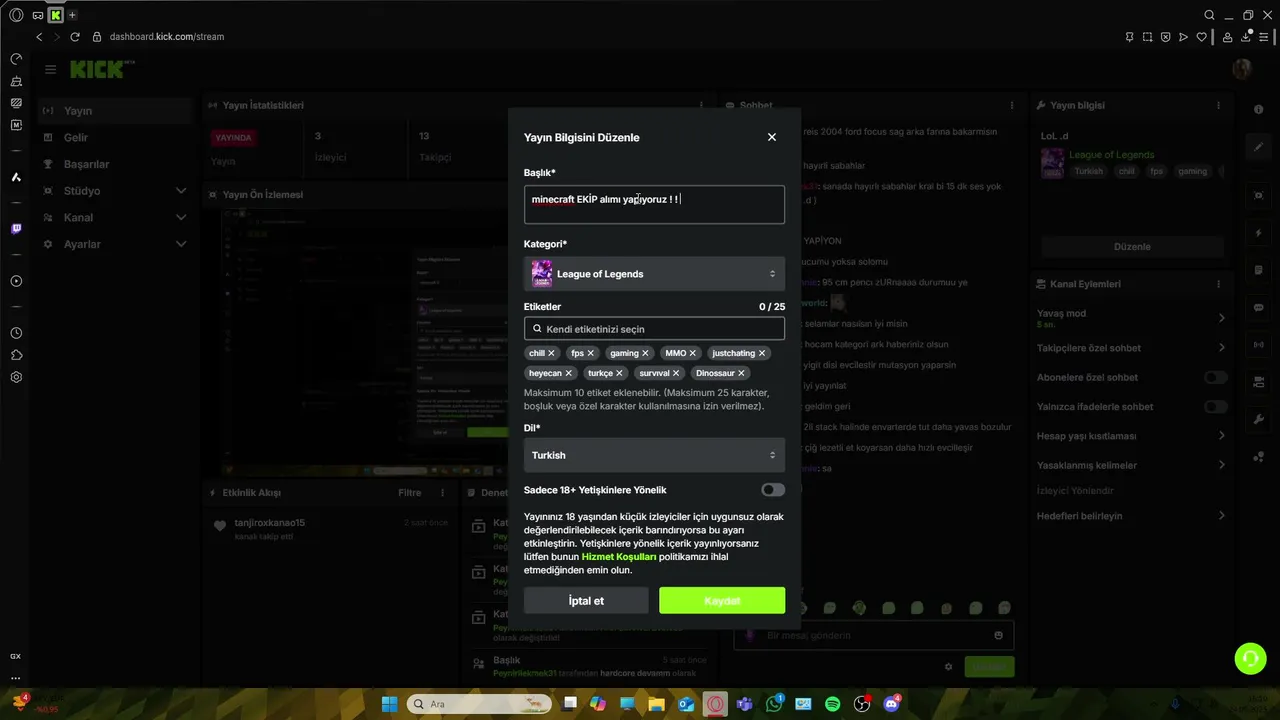Remove the justchating tag
The width and height of the screenshot is (1280, 720).
pos(762,353)
